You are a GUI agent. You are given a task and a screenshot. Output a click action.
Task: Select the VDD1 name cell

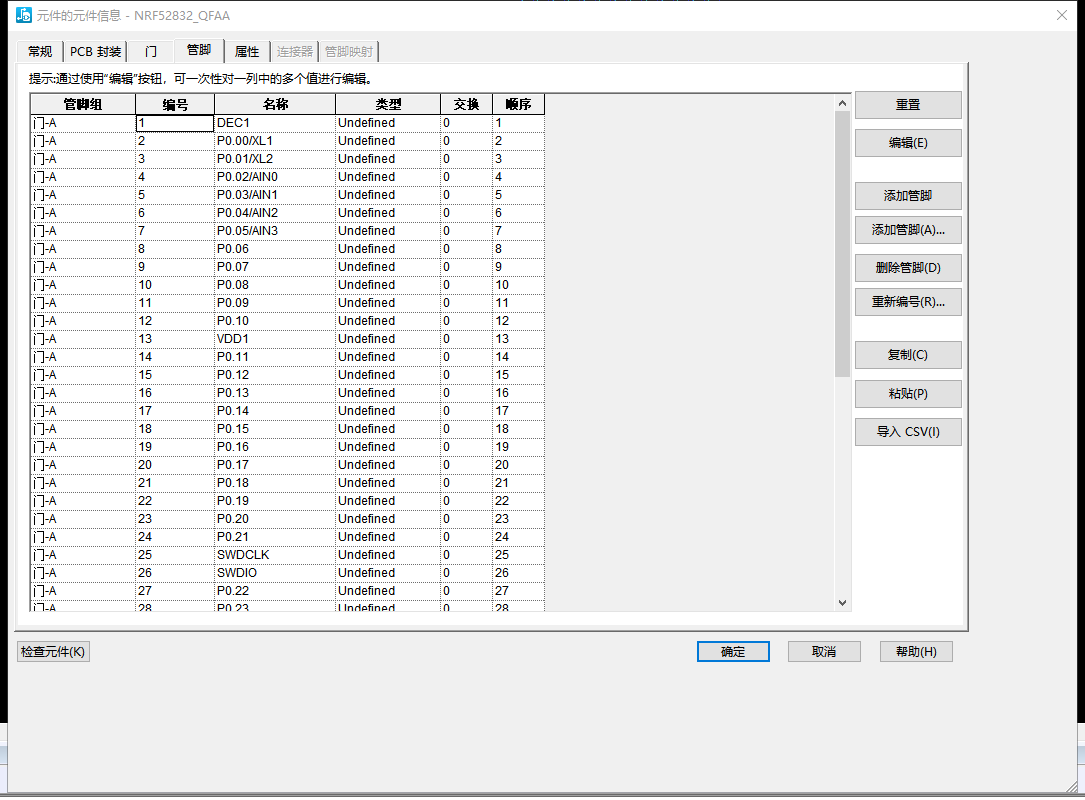275,339
